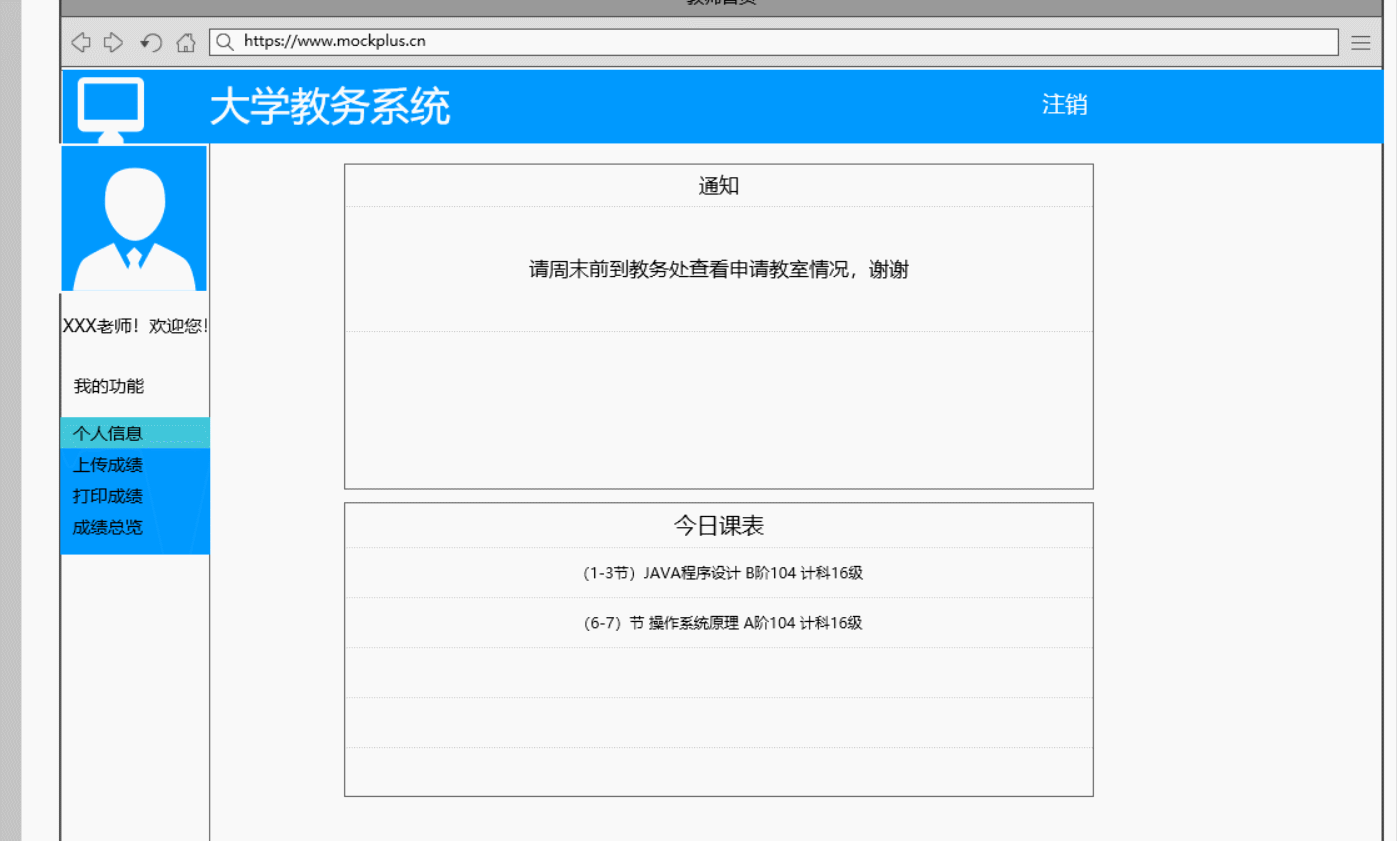Open the 成绩总览 overview page
This screenshot has height=841, width=1397.
(106, 527)
